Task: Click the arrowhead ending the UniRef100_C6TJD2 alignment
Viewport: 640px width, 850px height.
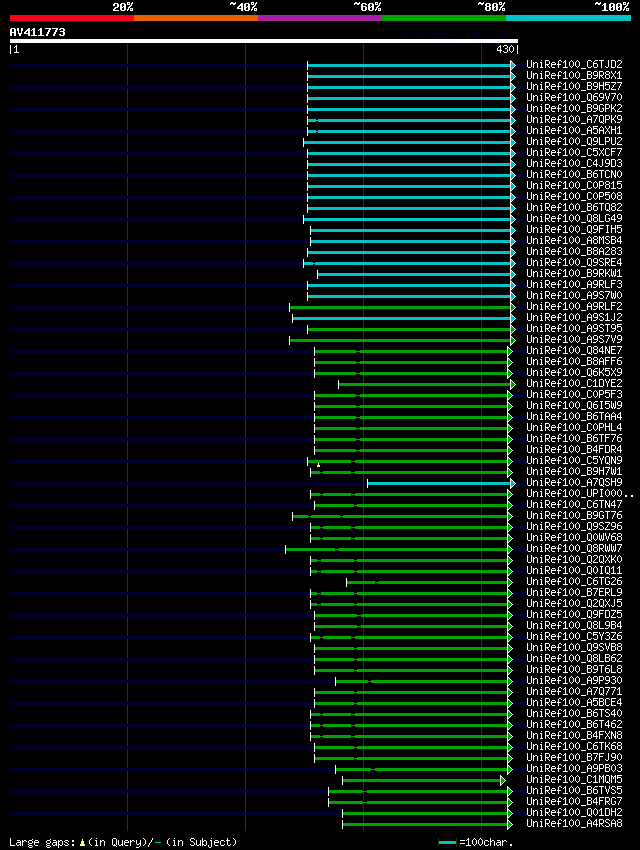Action: 513,65
